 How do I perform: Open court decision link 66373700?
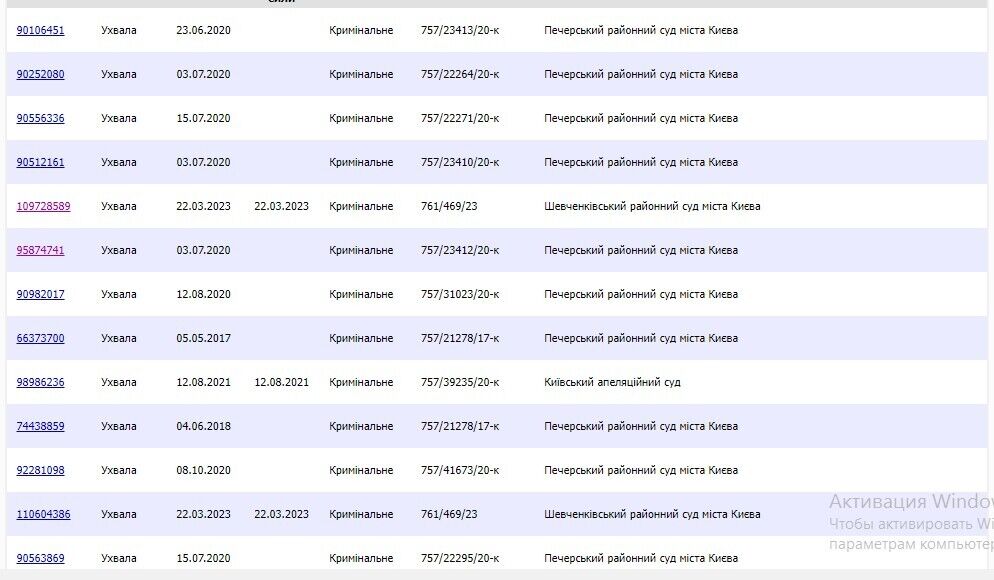point(40,338)
